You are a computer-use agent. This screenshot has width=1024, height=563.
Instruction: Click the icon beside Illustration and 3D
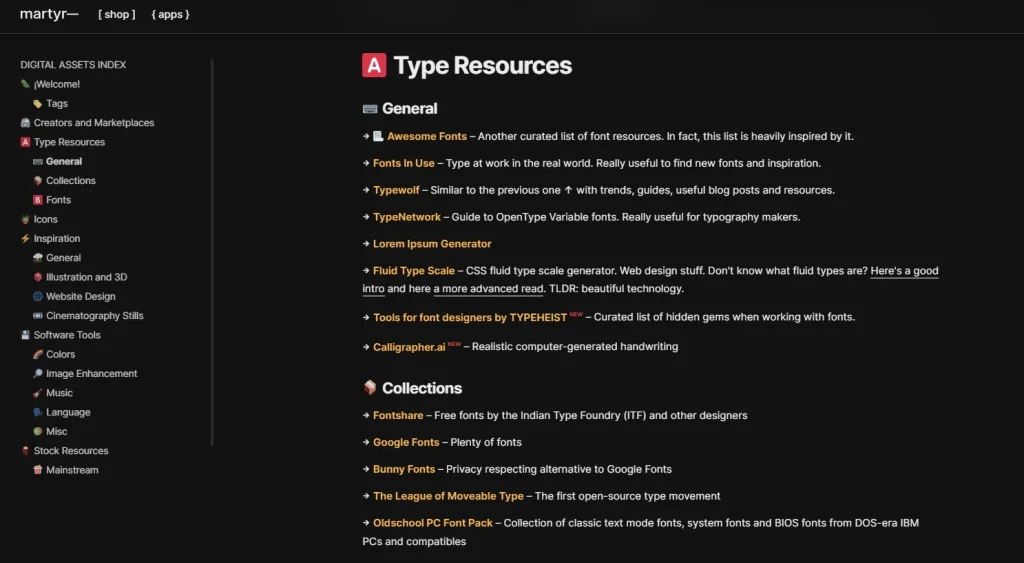coord(38,277)
